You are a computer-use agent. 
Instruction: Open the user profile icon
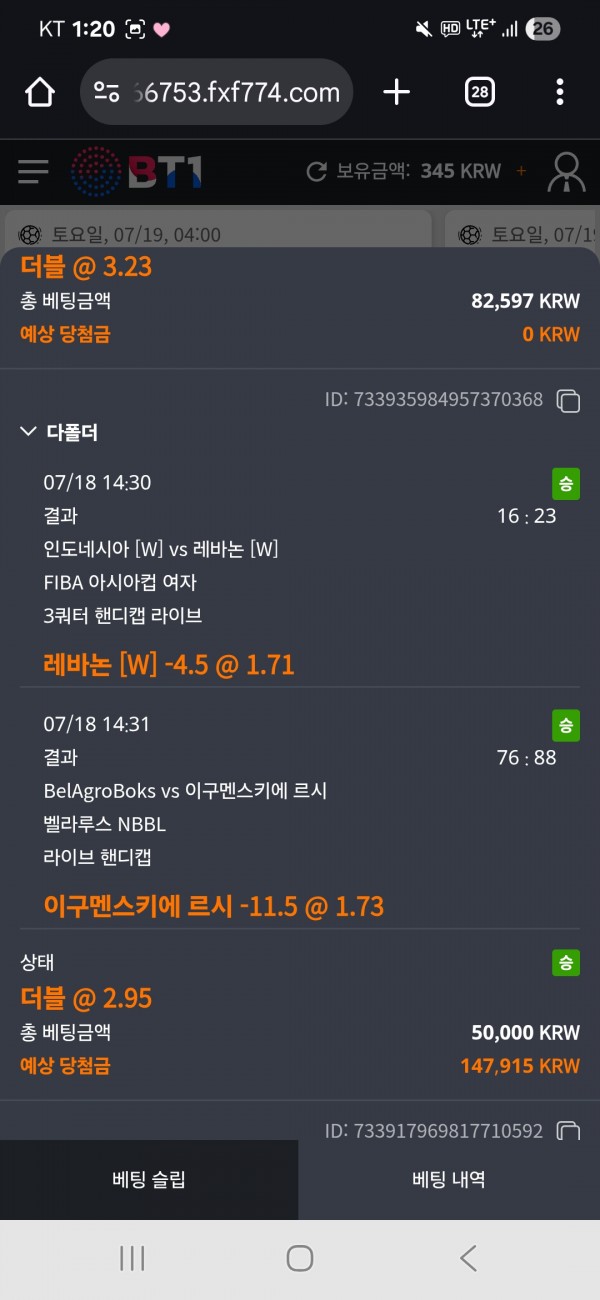pos(566,172)
